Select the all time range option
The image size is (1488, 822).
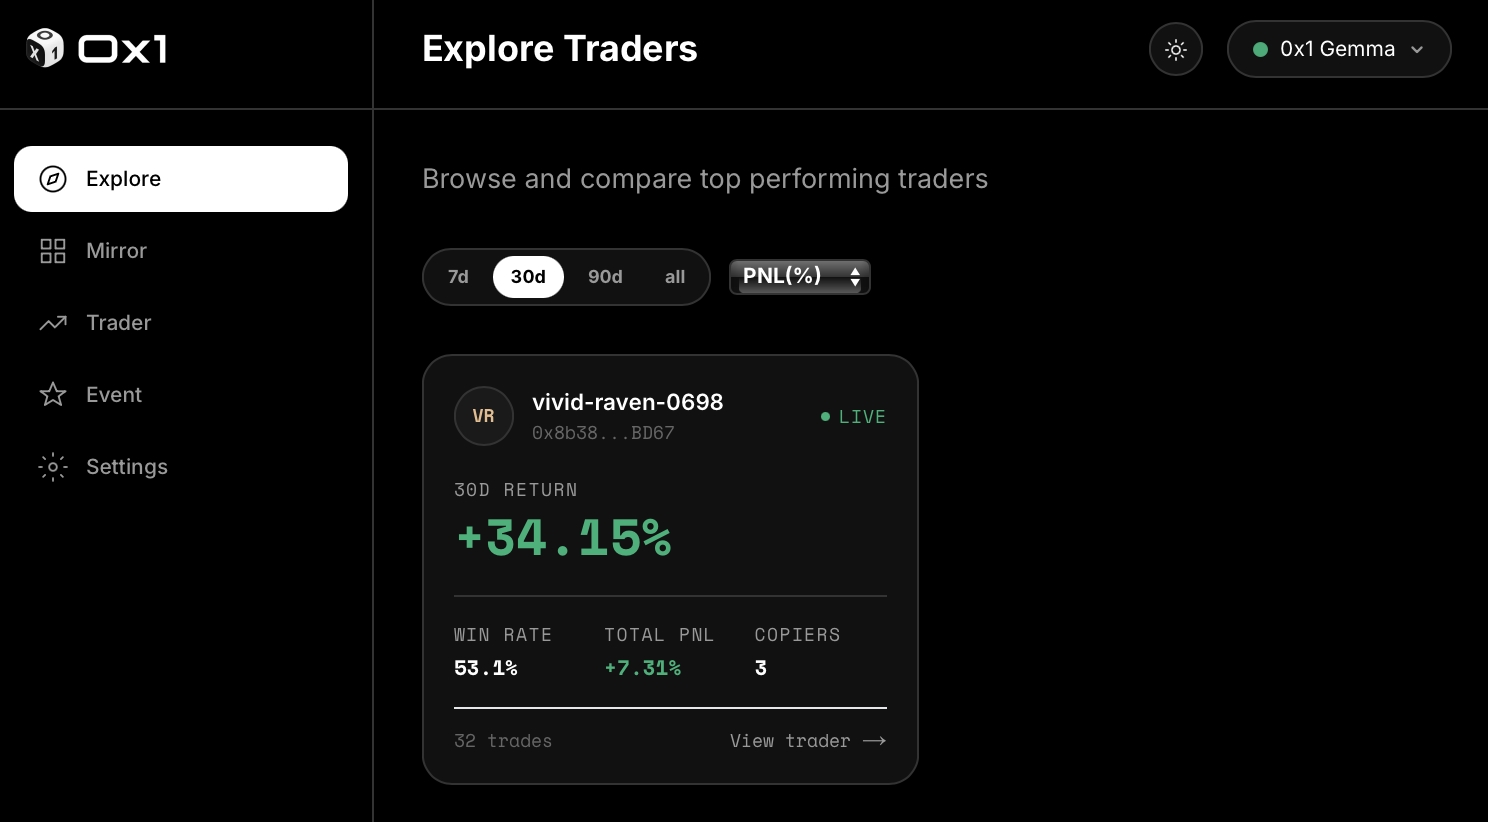pyautogui.click(x=674, y=277)
